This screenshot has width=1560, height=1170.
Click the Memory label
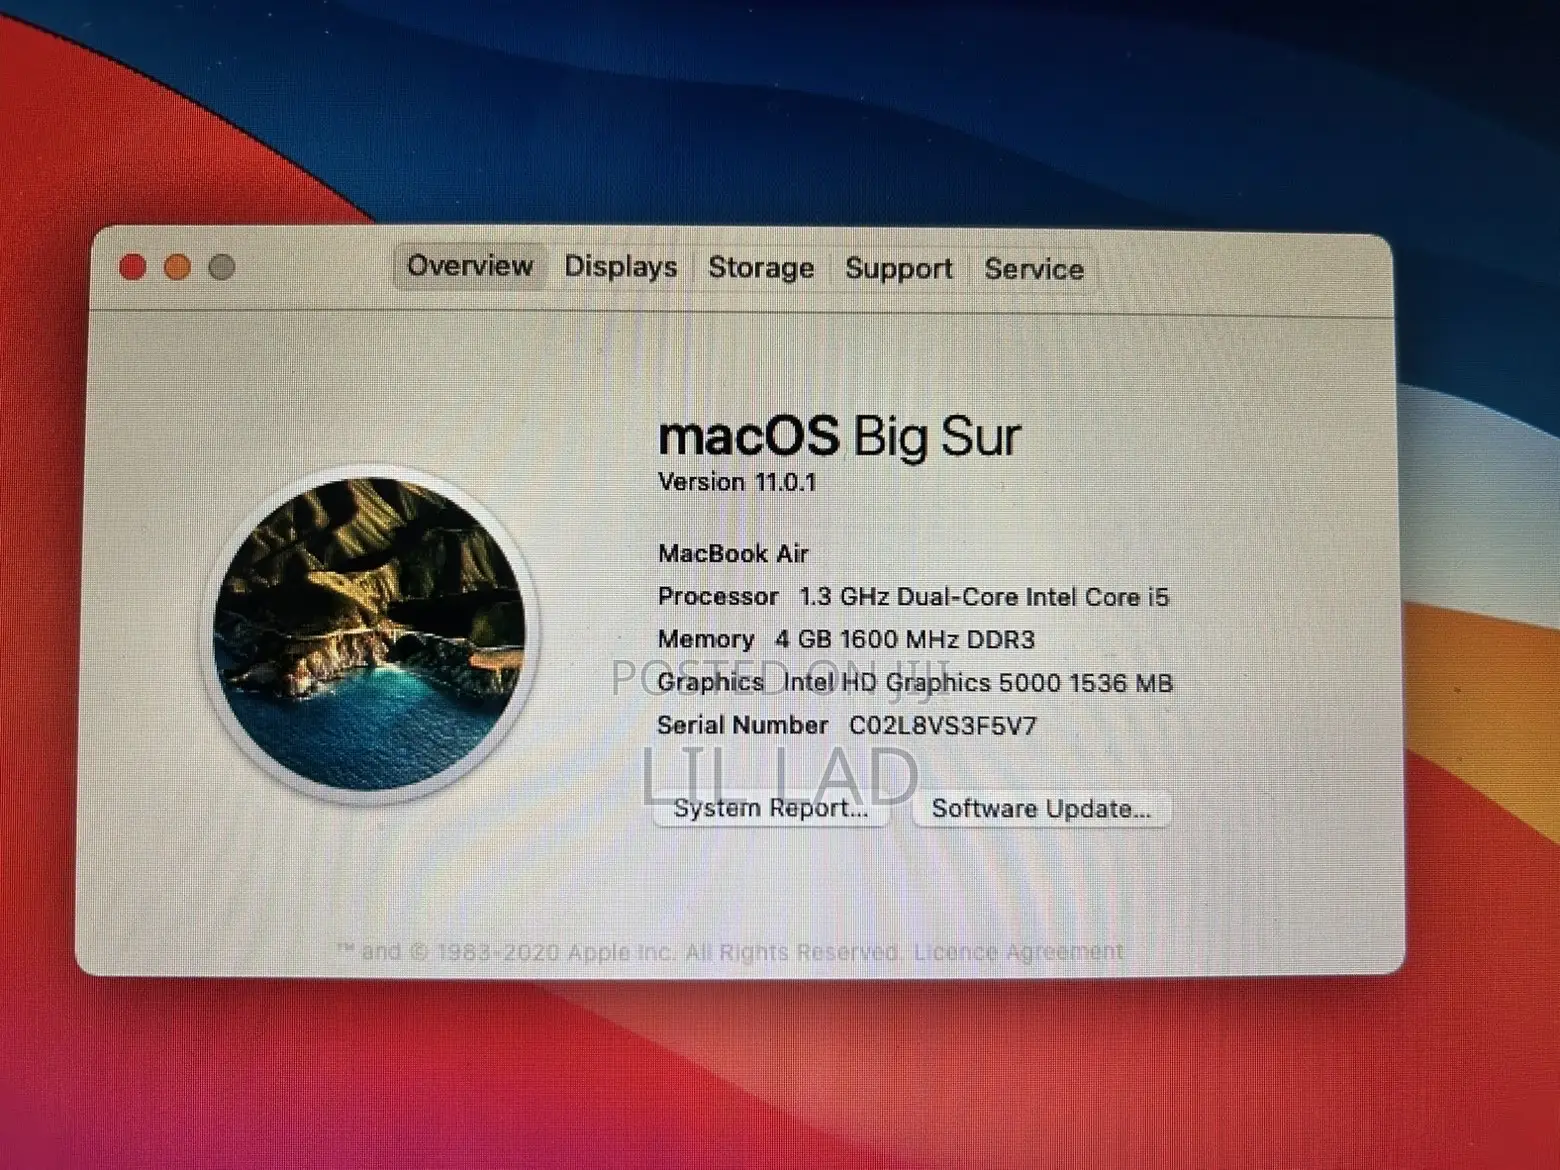click(x=706, y=639)
